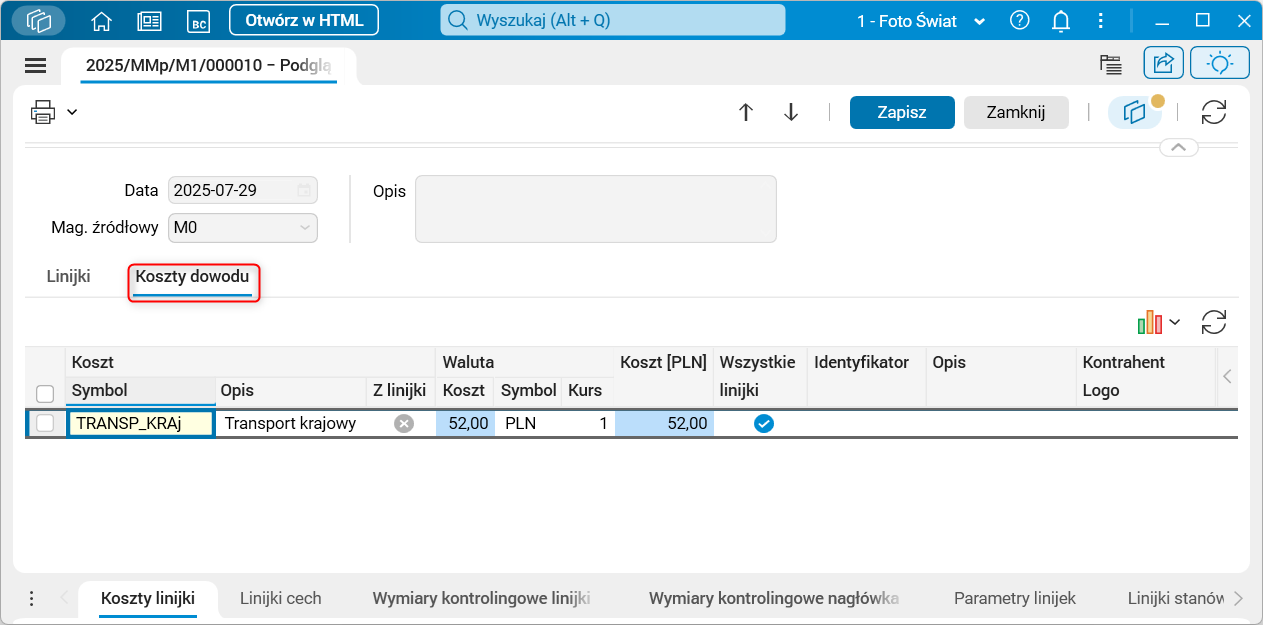Toggle the Z linijki gray X indicator

[x=403, y=423]
